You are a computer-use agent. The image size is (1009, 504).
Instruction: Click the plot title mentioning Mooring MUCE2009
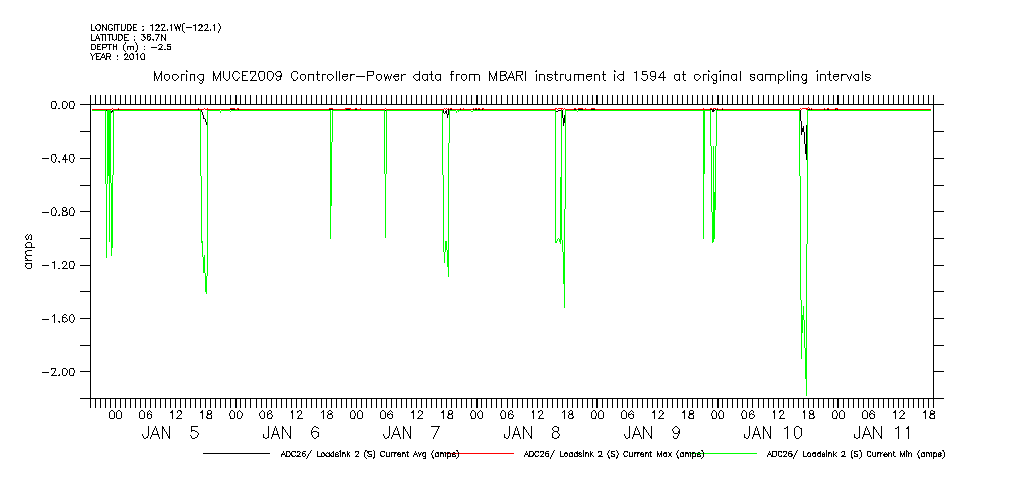point(510,76)
